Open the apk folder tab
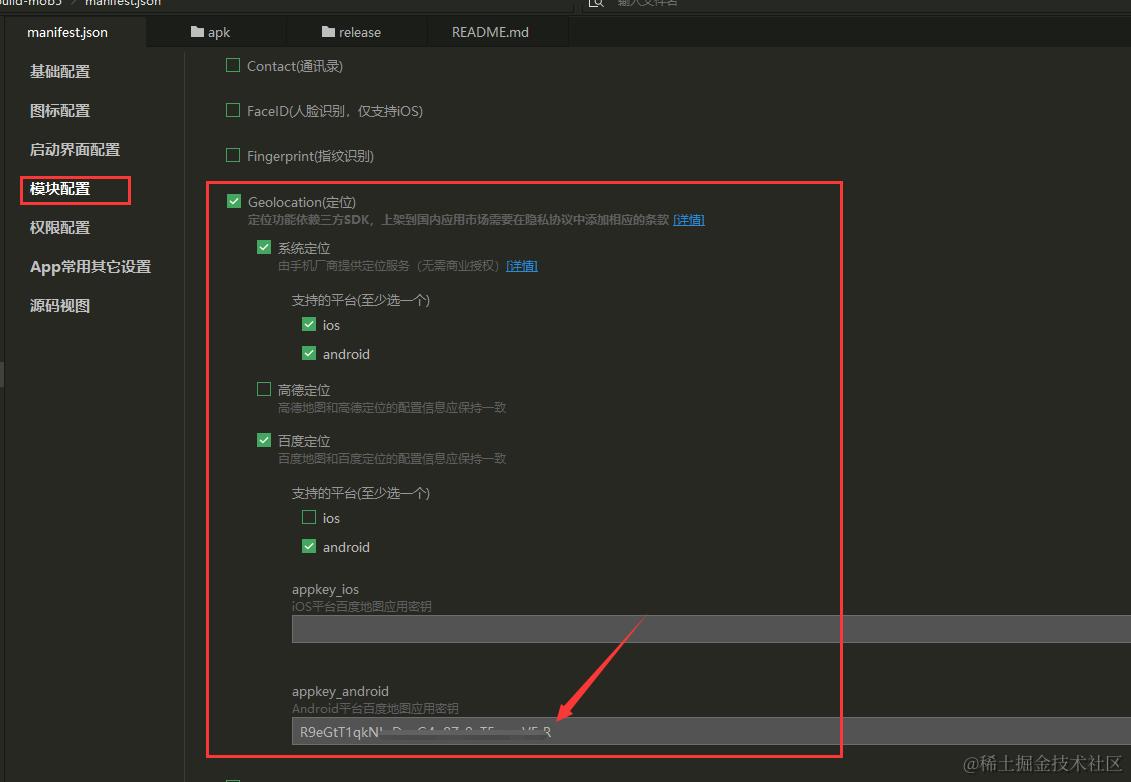1131x782 pixels. click(x=211, y=32)
